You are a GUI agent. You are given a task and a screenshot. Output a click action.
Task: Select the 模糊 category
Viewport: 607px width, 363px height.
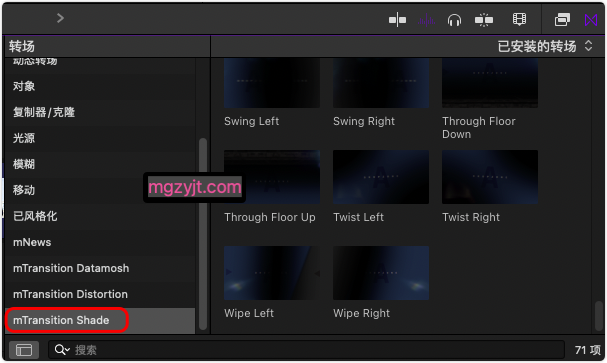click(x=100, y=164)
